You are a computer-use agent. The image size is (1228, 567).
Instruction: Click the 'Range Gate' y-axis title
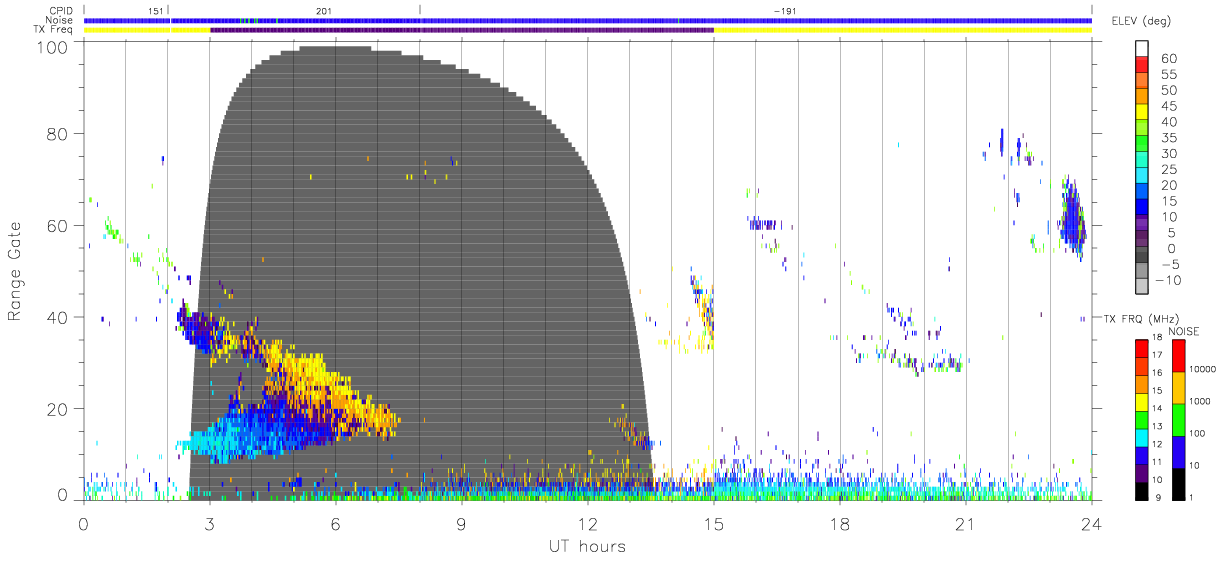pyautogui.click(x=16, y=272)
